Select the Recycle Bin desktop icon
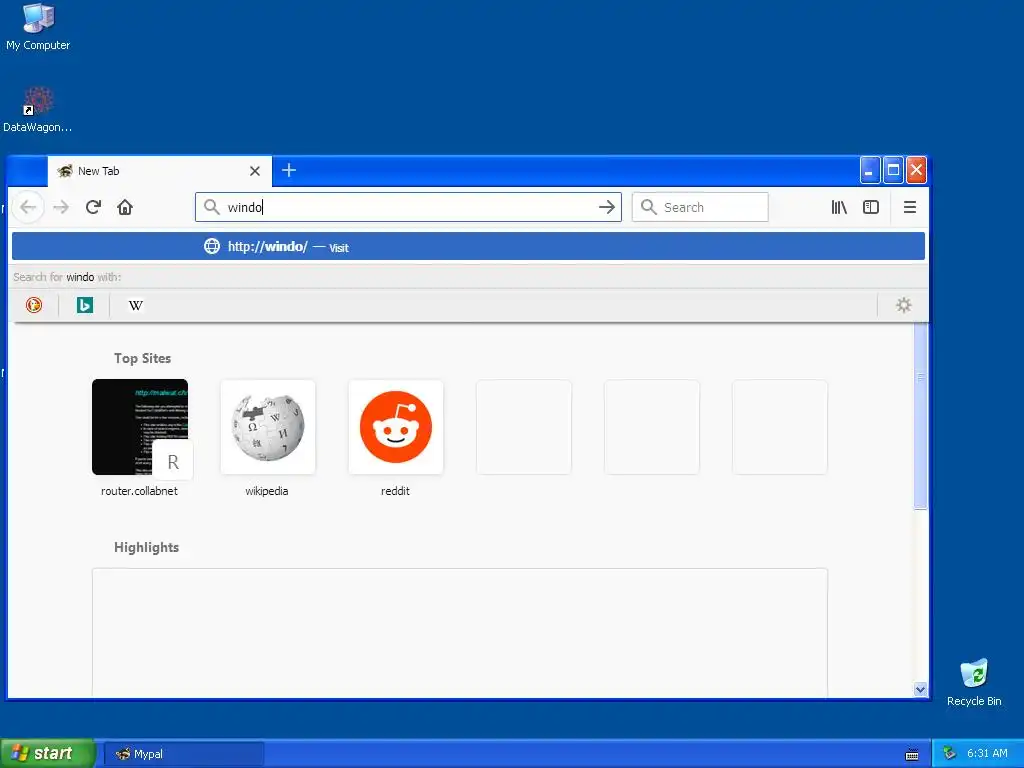Image resolution: width=1024 pixels, height=768 pixels. tap(974, 682)
